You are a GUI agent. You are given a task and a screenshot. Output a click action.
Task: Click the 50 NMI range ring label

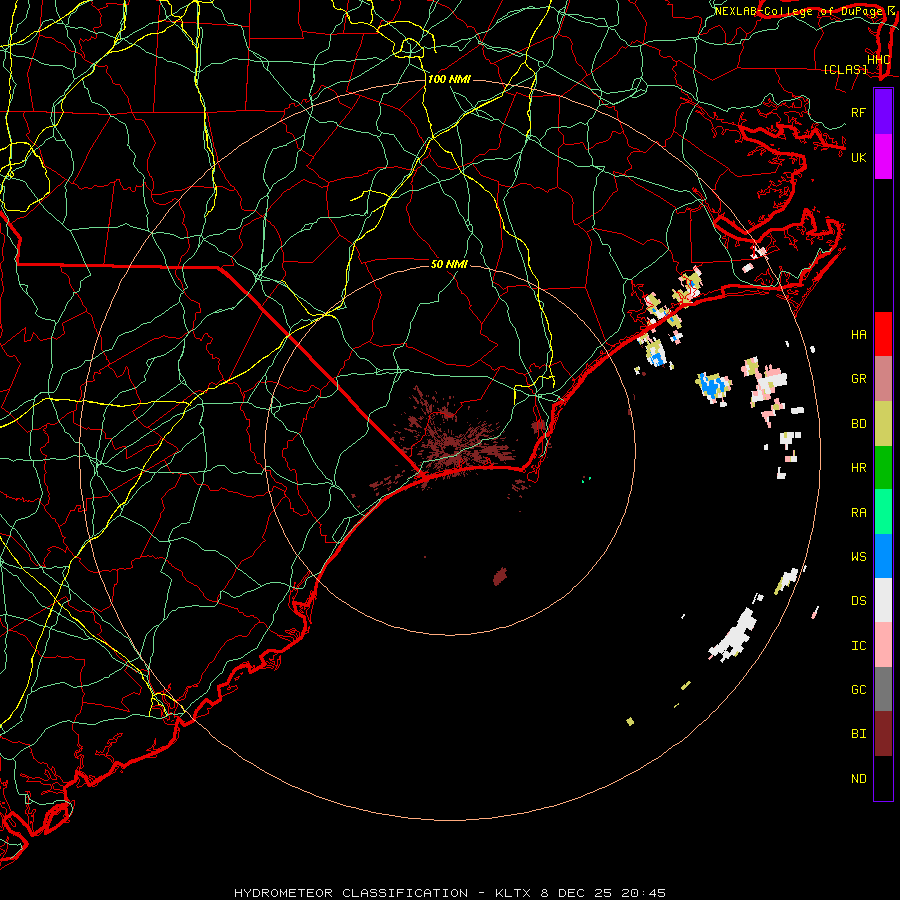[x=449, y=264]
